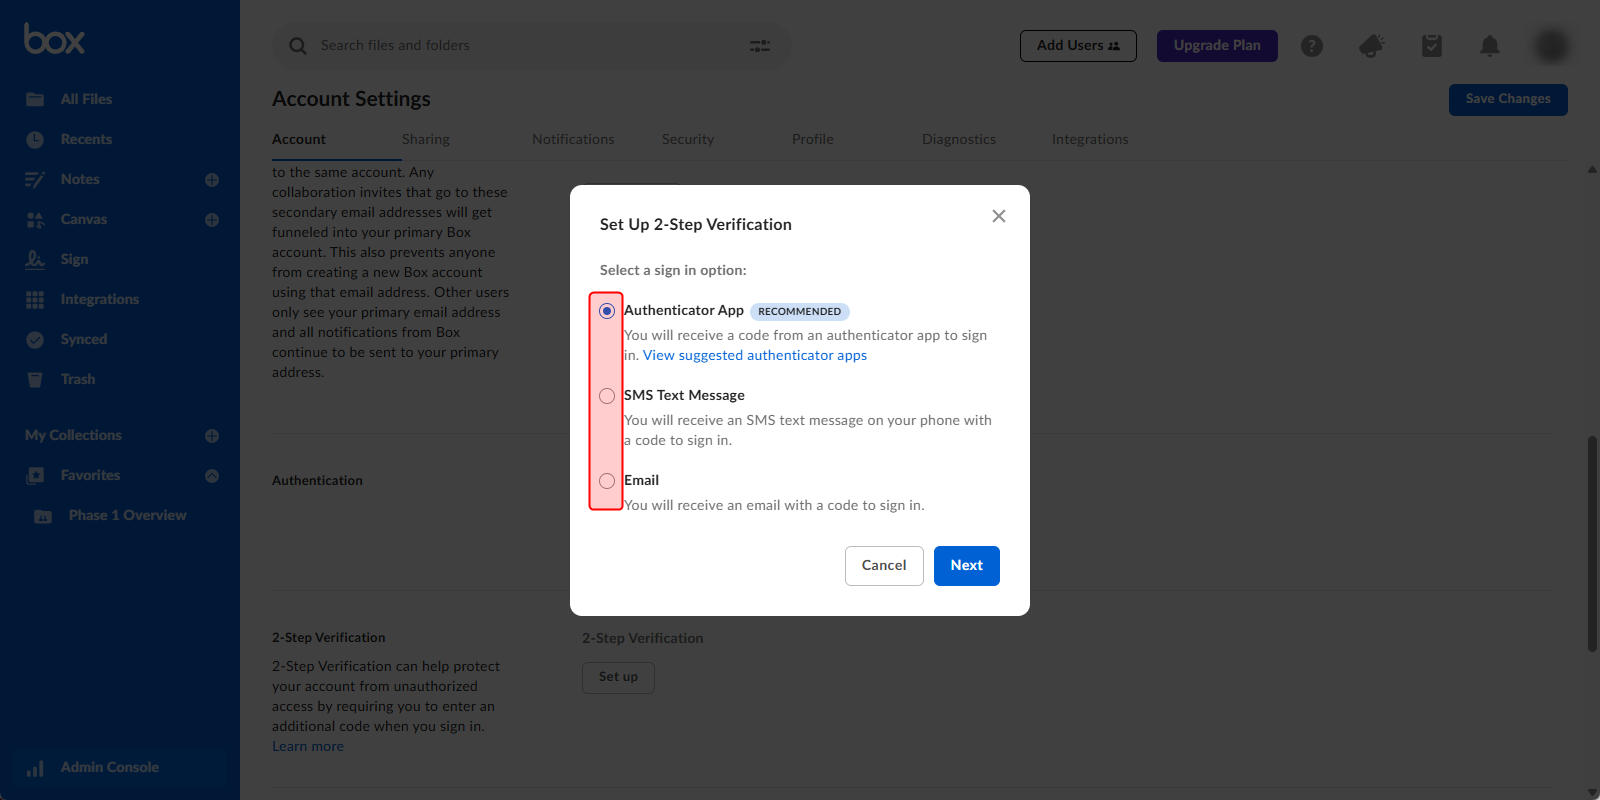The height and width of the screenshot is (800, 1600).
Task: Click the Next button
Action: [x=967, y=566]
